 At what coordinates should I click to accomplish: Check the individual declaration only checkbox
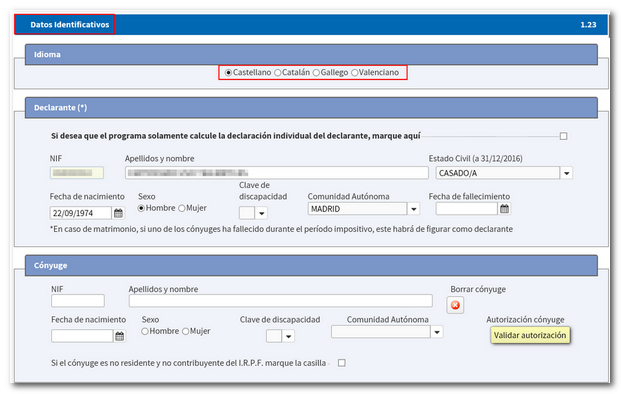click(x=563, y=136)
